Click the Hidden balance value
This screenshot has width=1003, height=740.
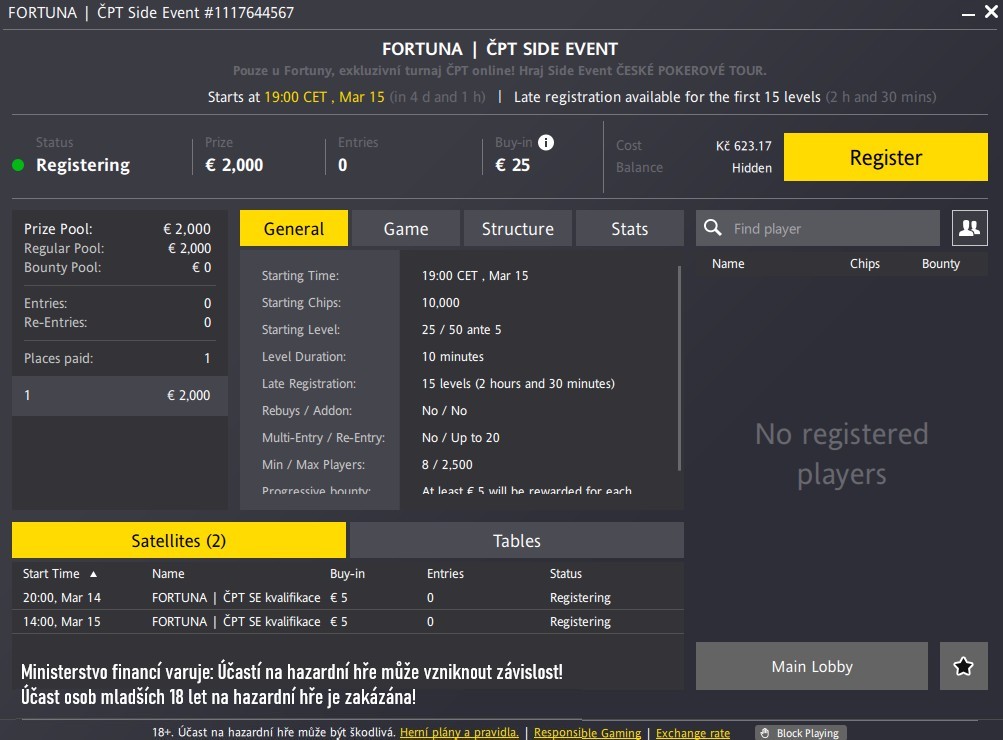(x=752, y=168)
